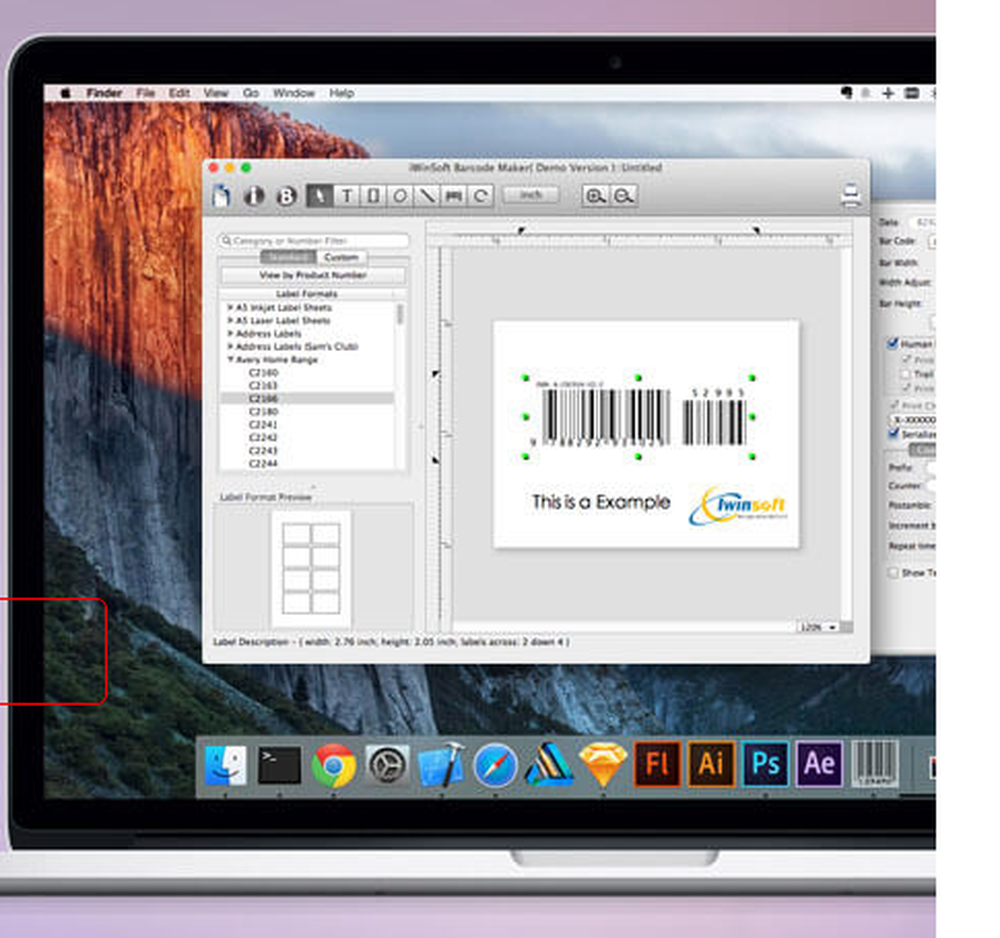This screenshot has width=1000, height=938.
Task: Select the image insert tool
Action: (453, 196)
